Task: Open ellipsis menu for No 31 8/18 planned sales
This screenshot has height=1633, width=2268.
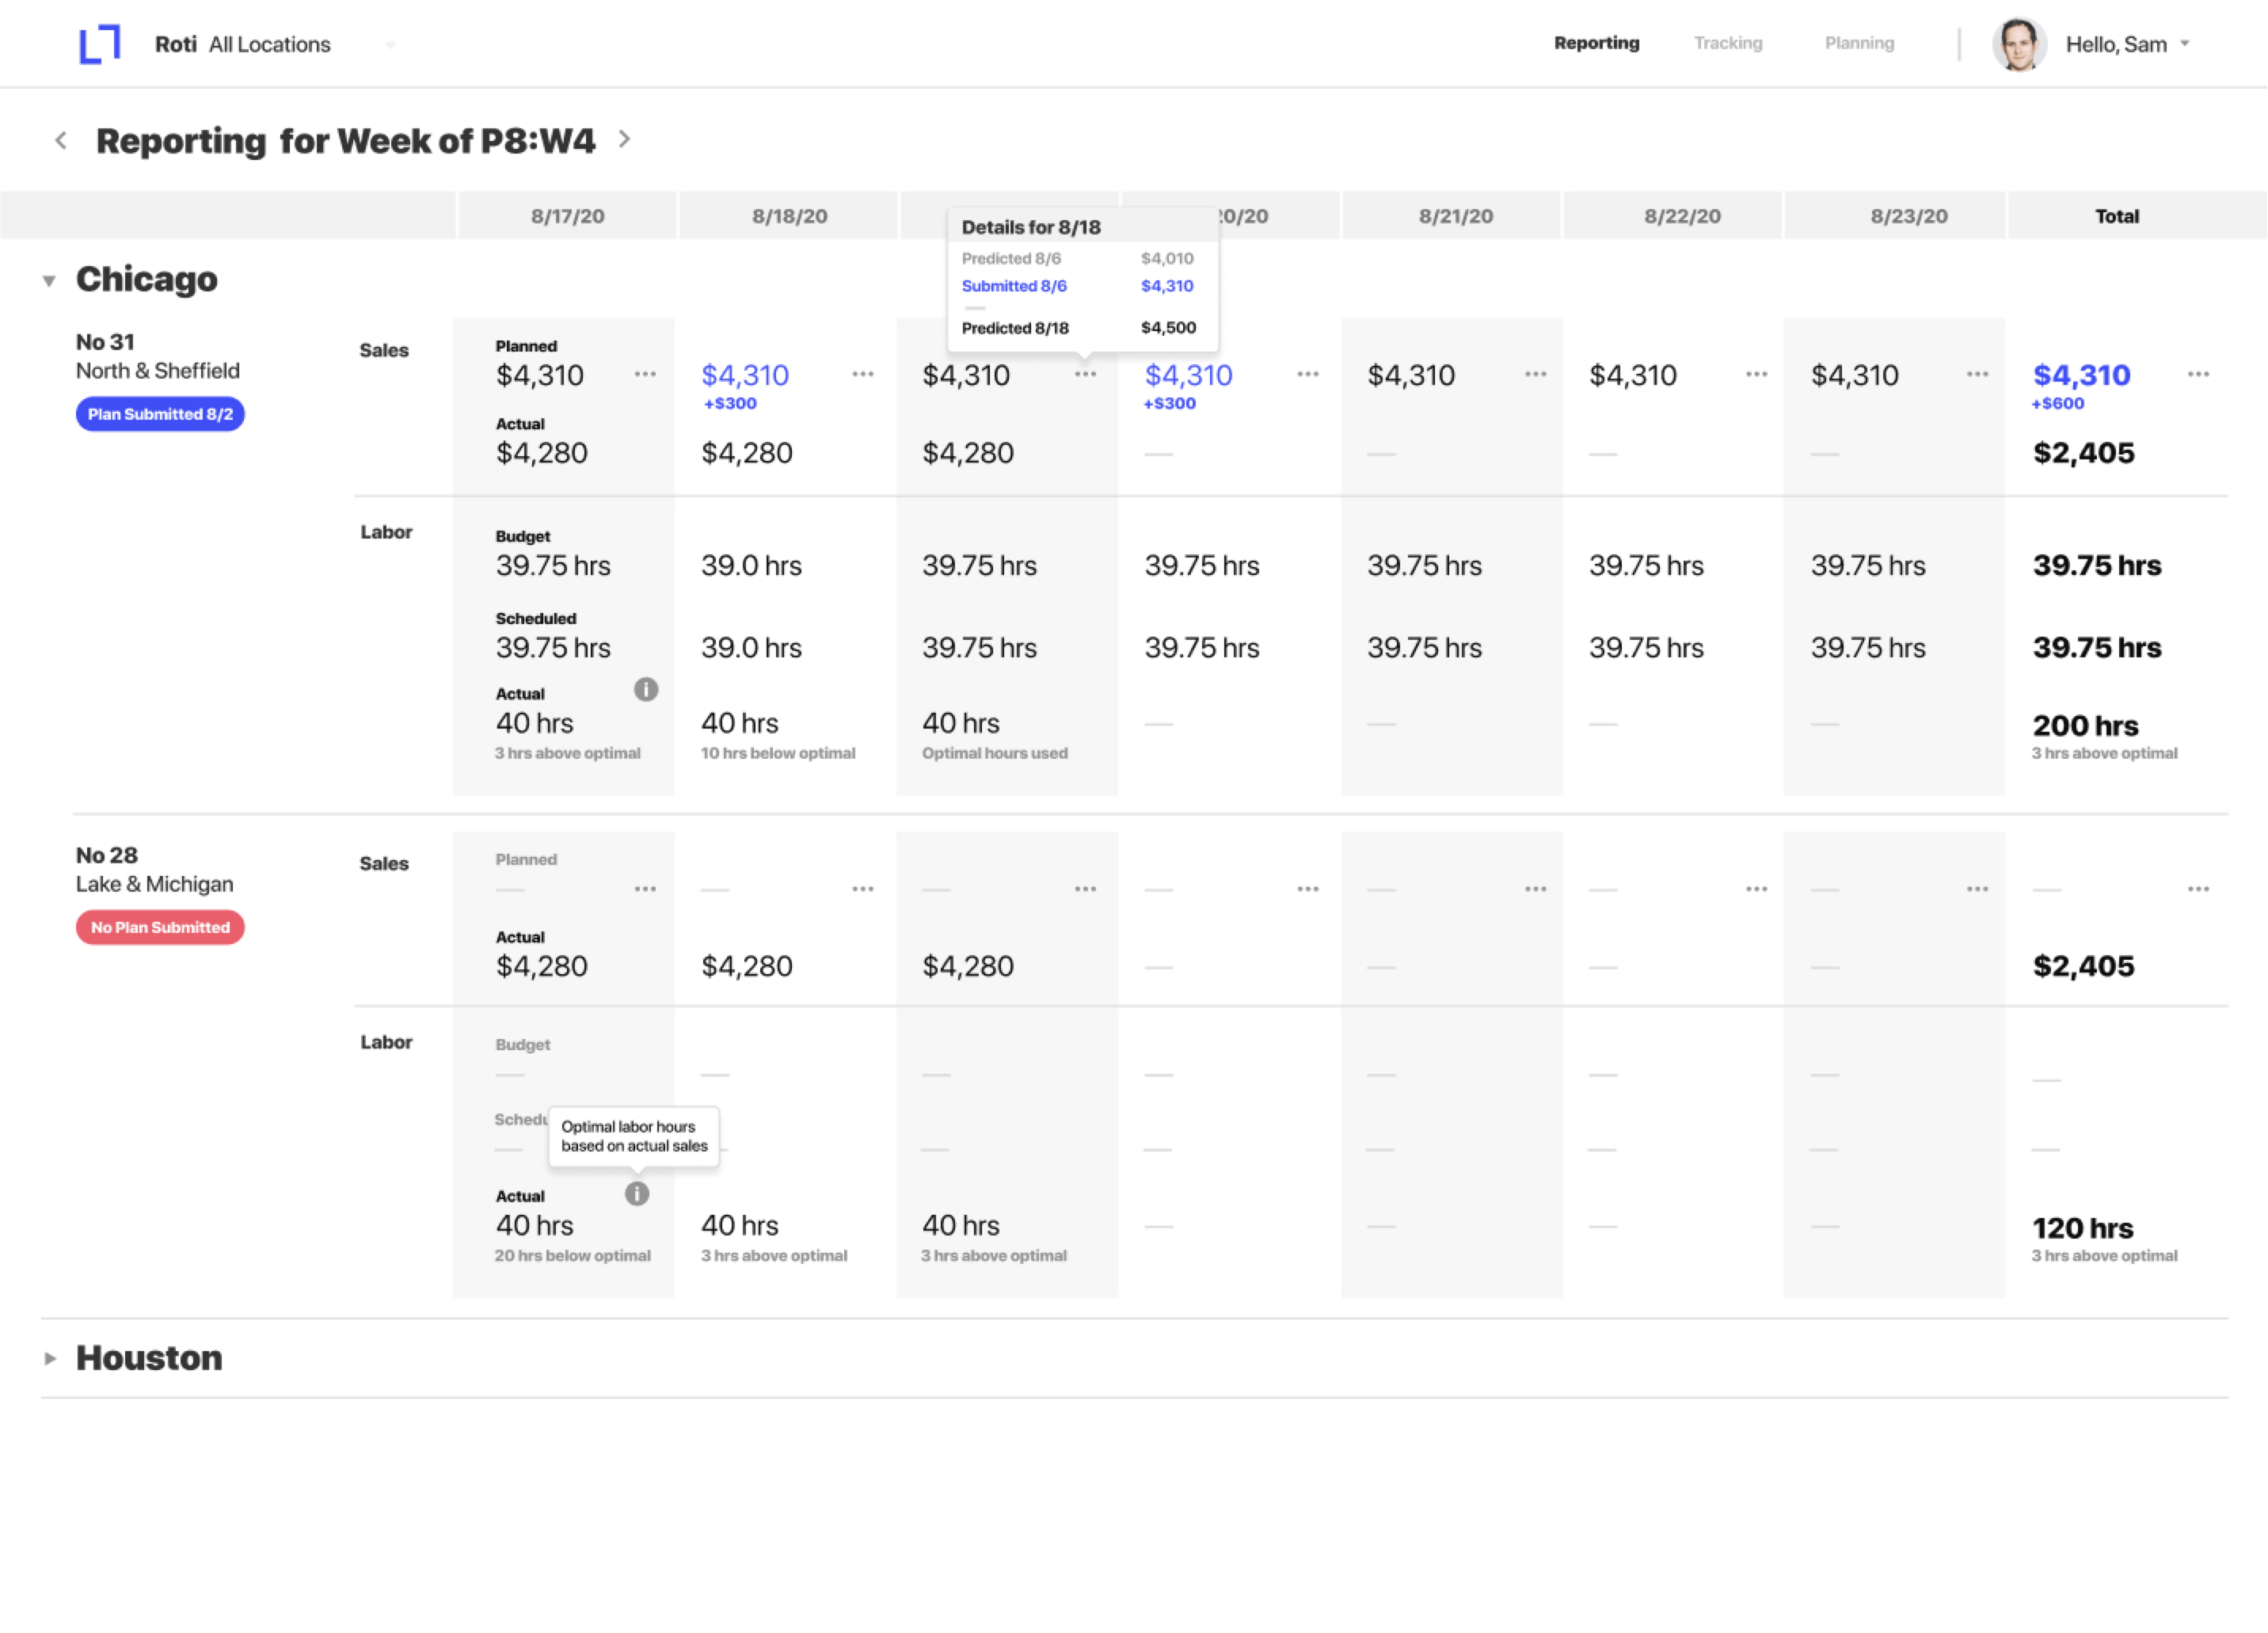Action: (x=863, y=374)
